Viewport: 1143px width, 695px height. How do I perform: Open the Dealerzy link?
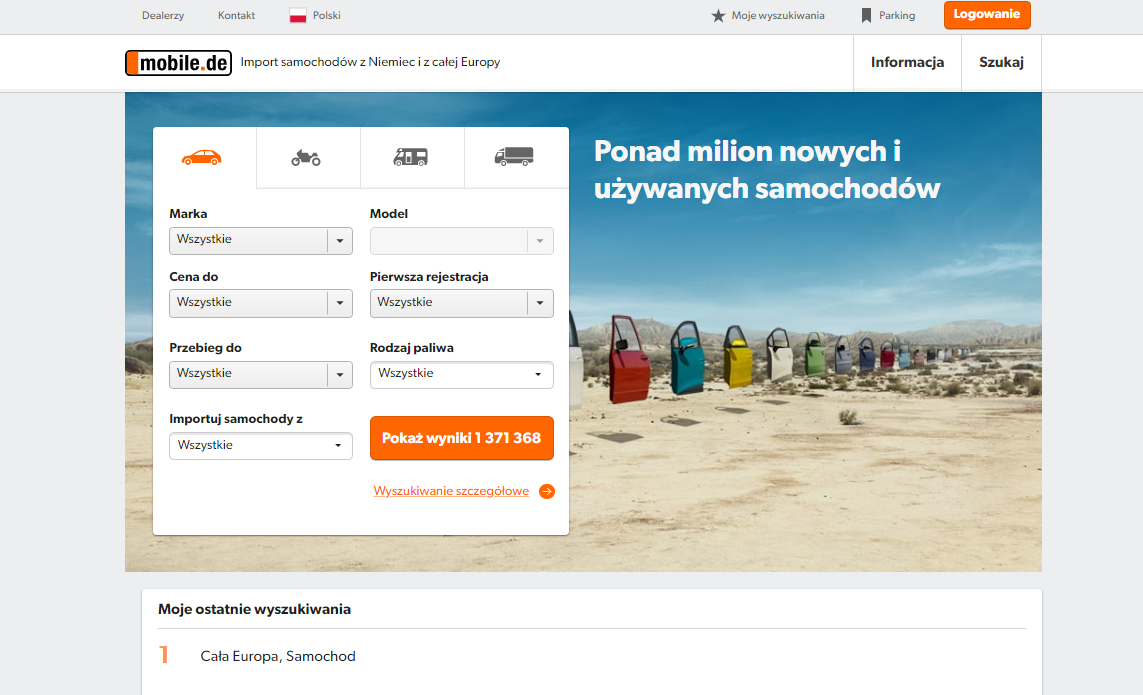tap(163, 15)
